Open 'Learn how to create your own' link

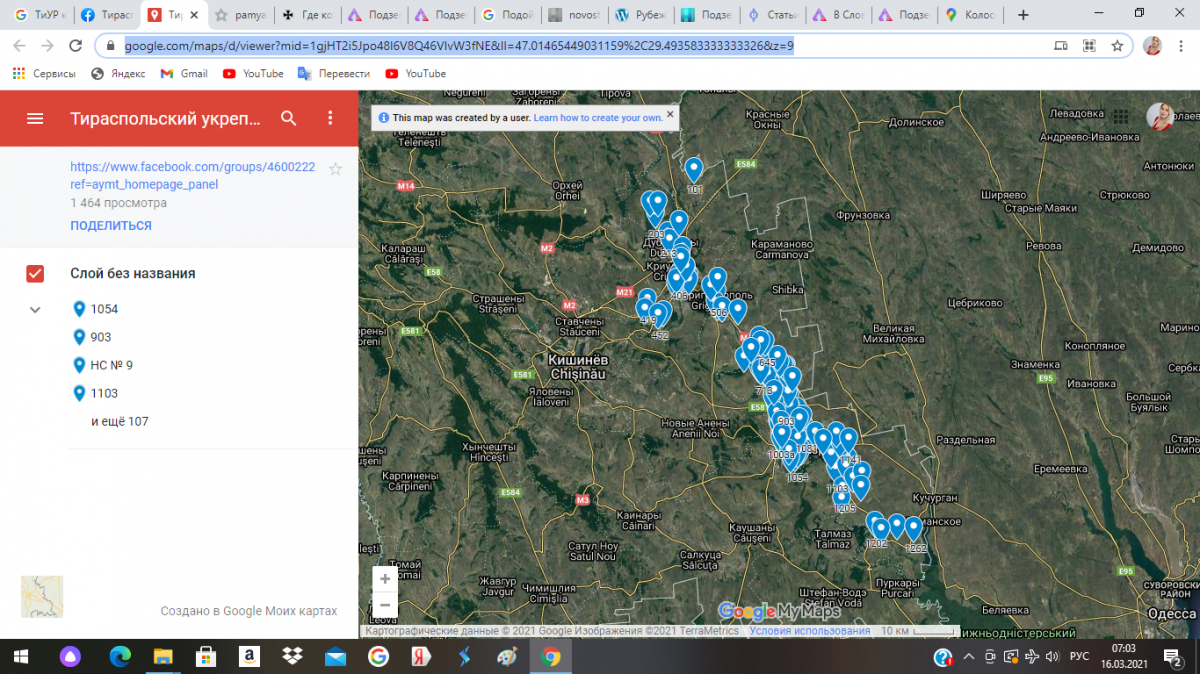coord(597,118)
